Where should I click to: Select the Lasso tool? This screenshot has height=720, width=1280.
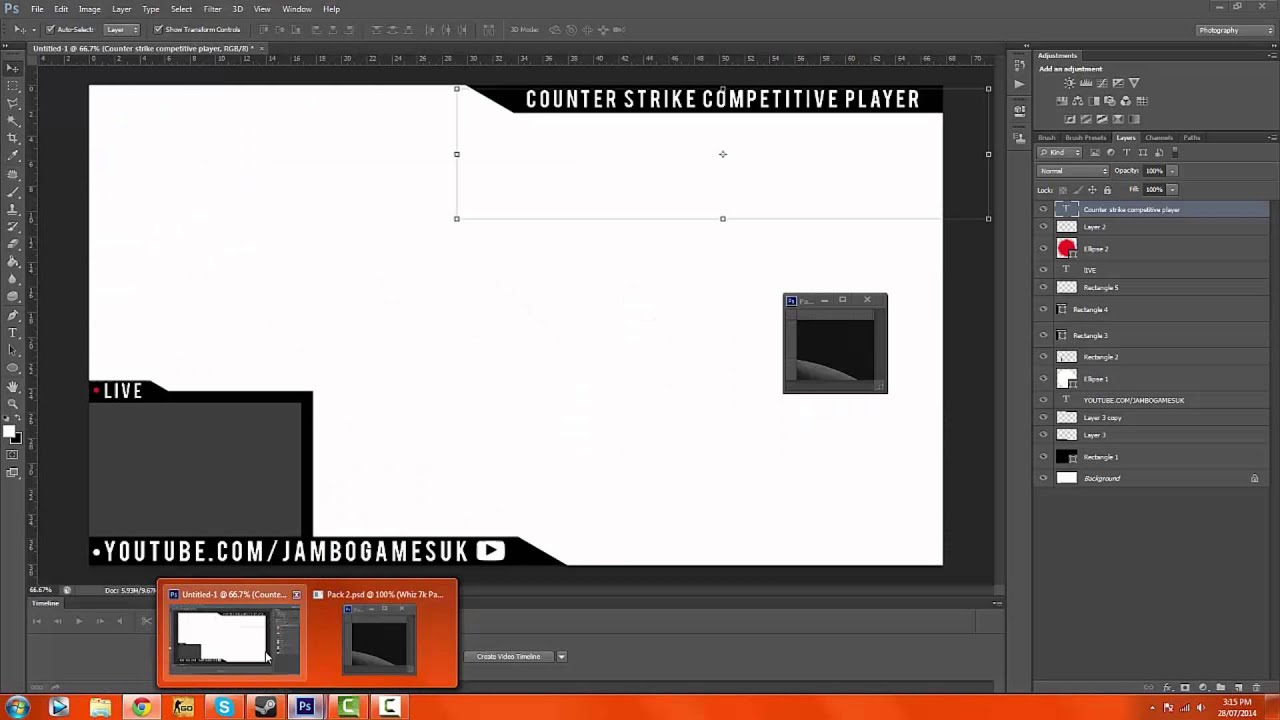(x=12, y=103)
